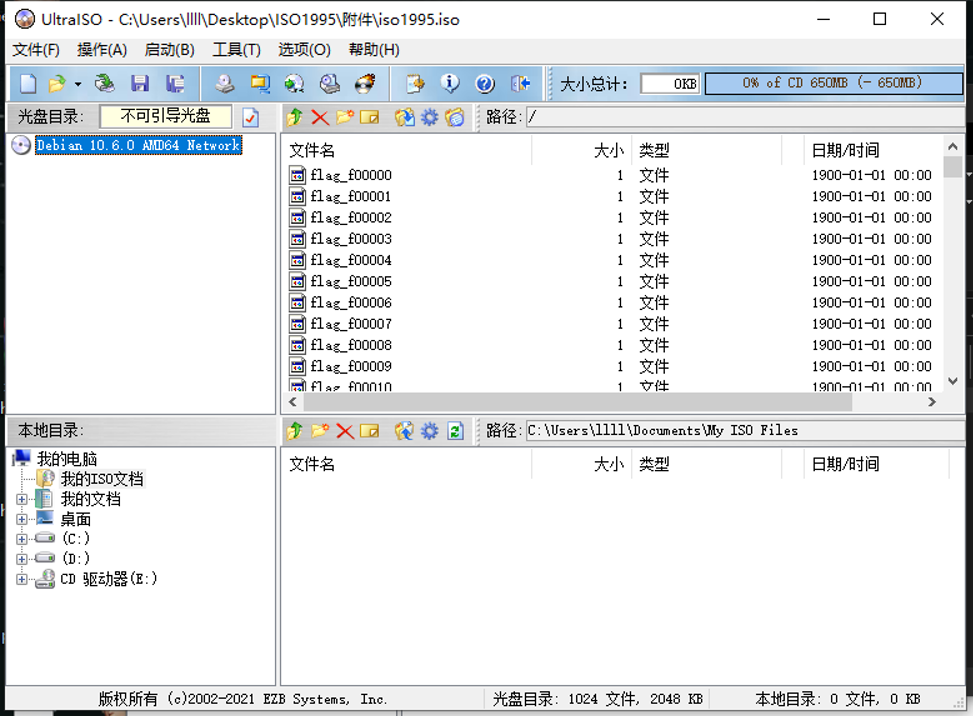Viewport: 973px width, 716px height.
Task: Click the Save As toolbar icon
Action: tap(176, 84)
